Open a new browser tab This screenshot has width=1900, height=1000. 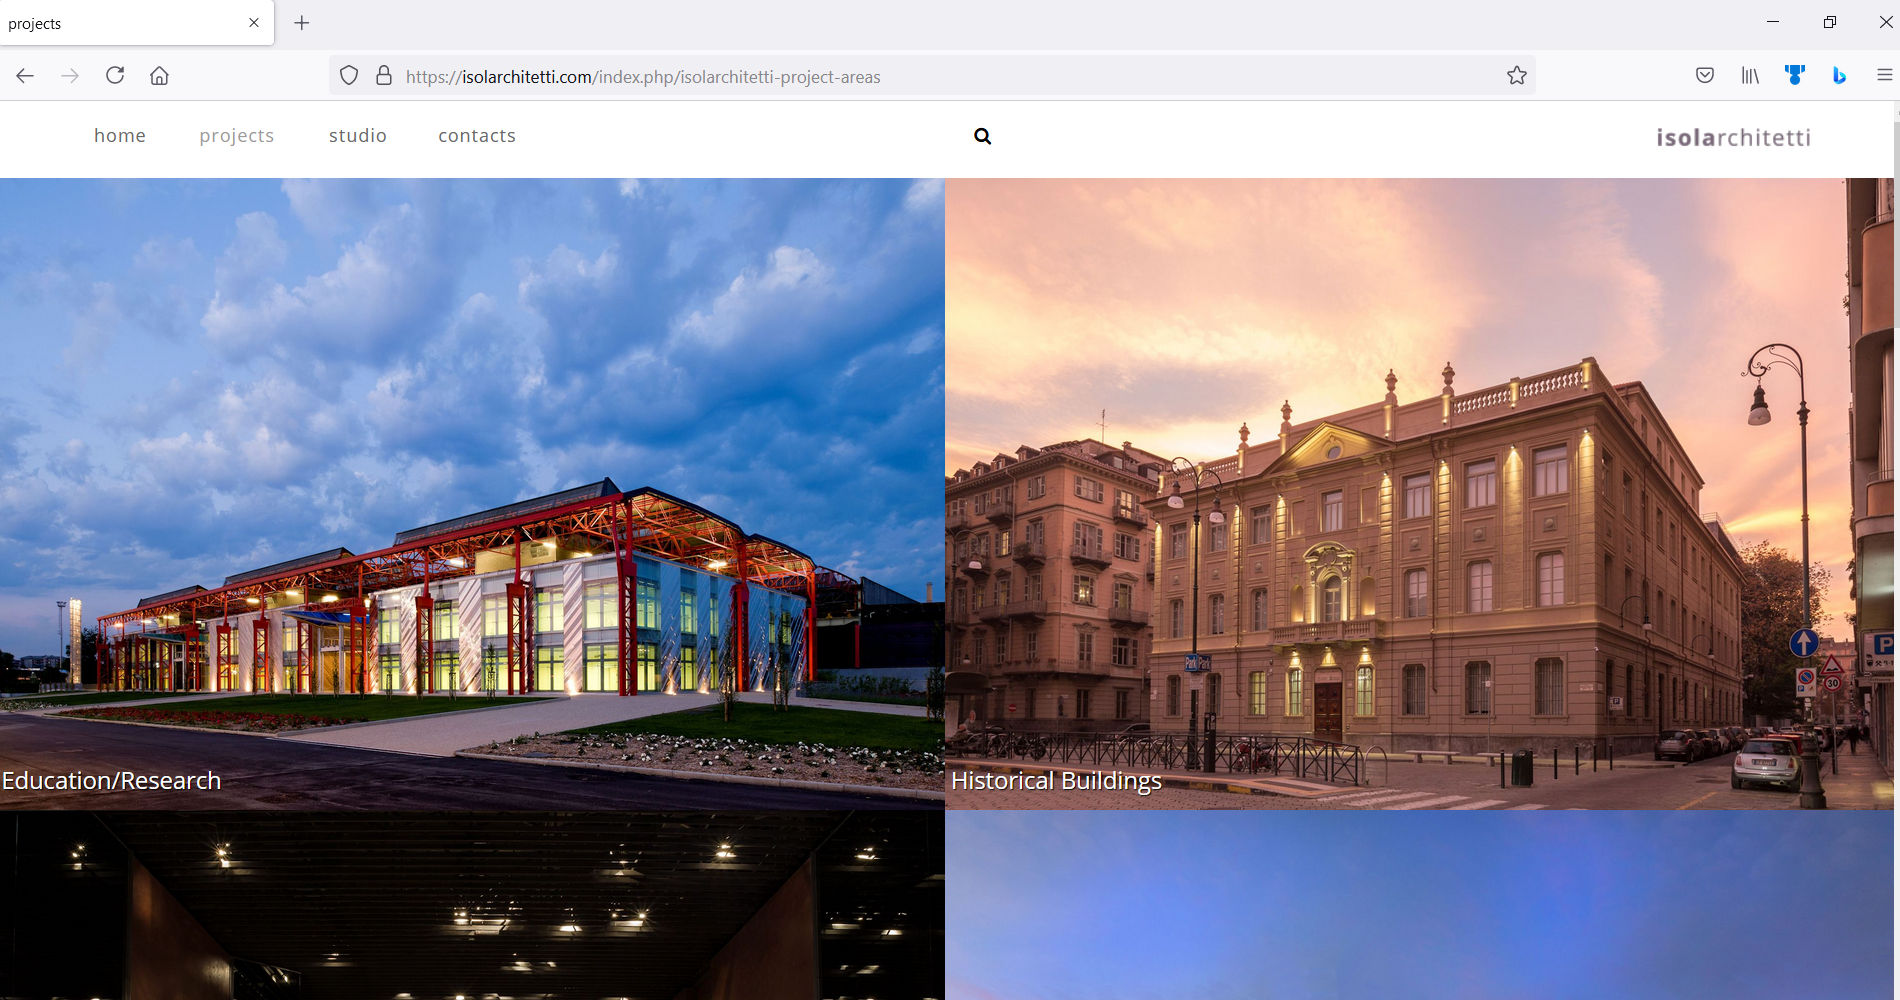click(x=302, y=23)
